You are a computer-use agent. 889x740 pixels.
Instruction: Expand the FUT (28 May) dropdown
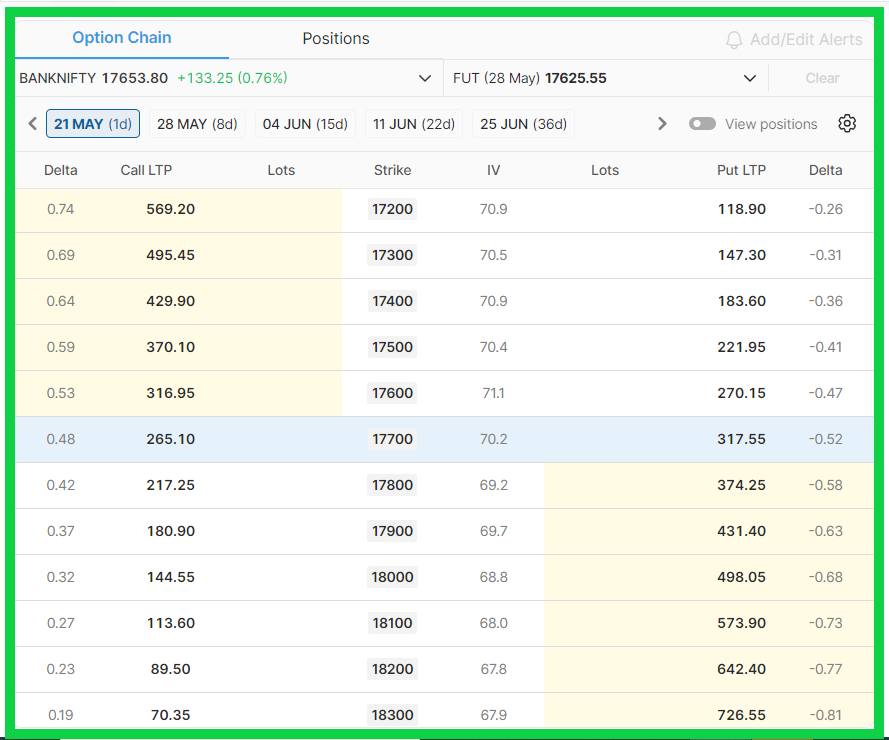tap(750, 78)
